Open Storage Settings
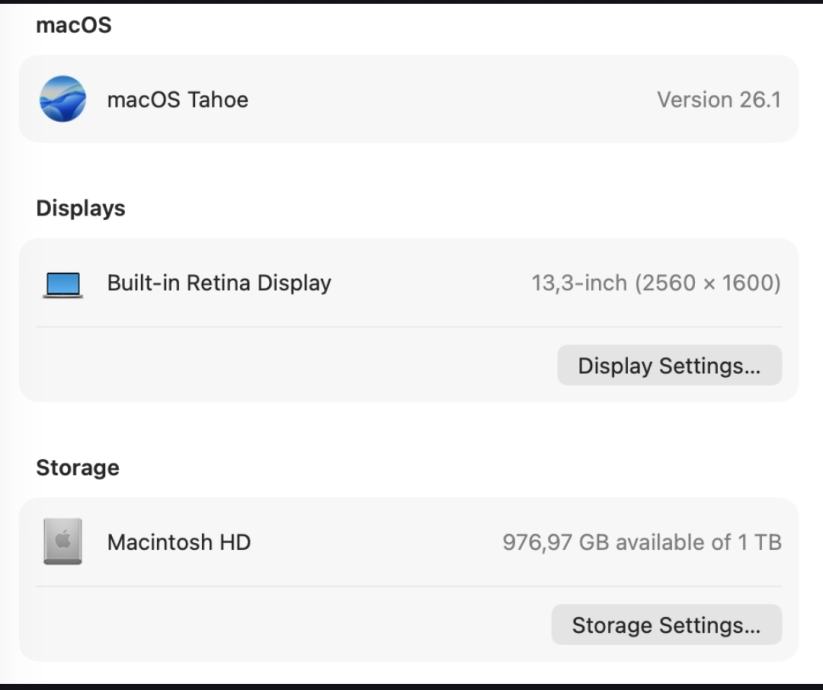The height and width of the screenshot is (690, 823). tap(666, 626)
